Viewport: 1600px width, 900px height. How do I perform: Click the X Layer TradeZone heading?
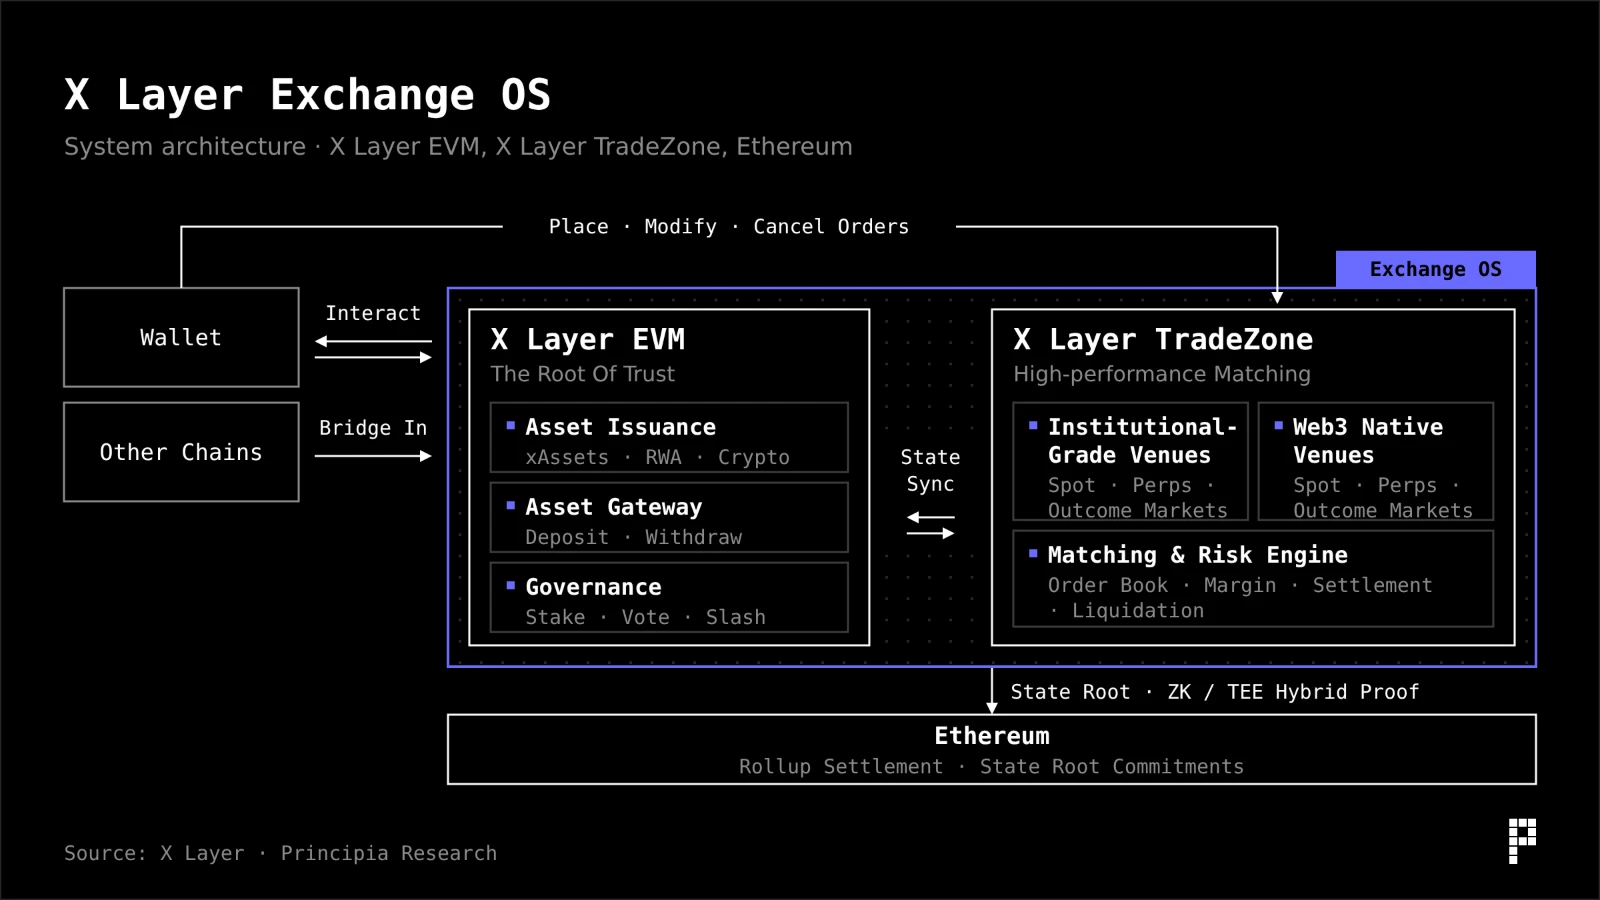click(1163, 340)
